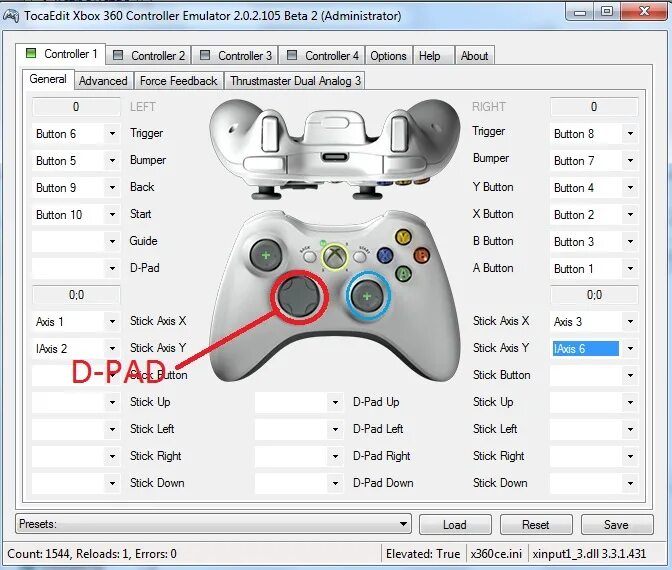Expand the Start dropdown showing Button 10
The width and height of the screenshot is (672, 570).
coord(112,215)
